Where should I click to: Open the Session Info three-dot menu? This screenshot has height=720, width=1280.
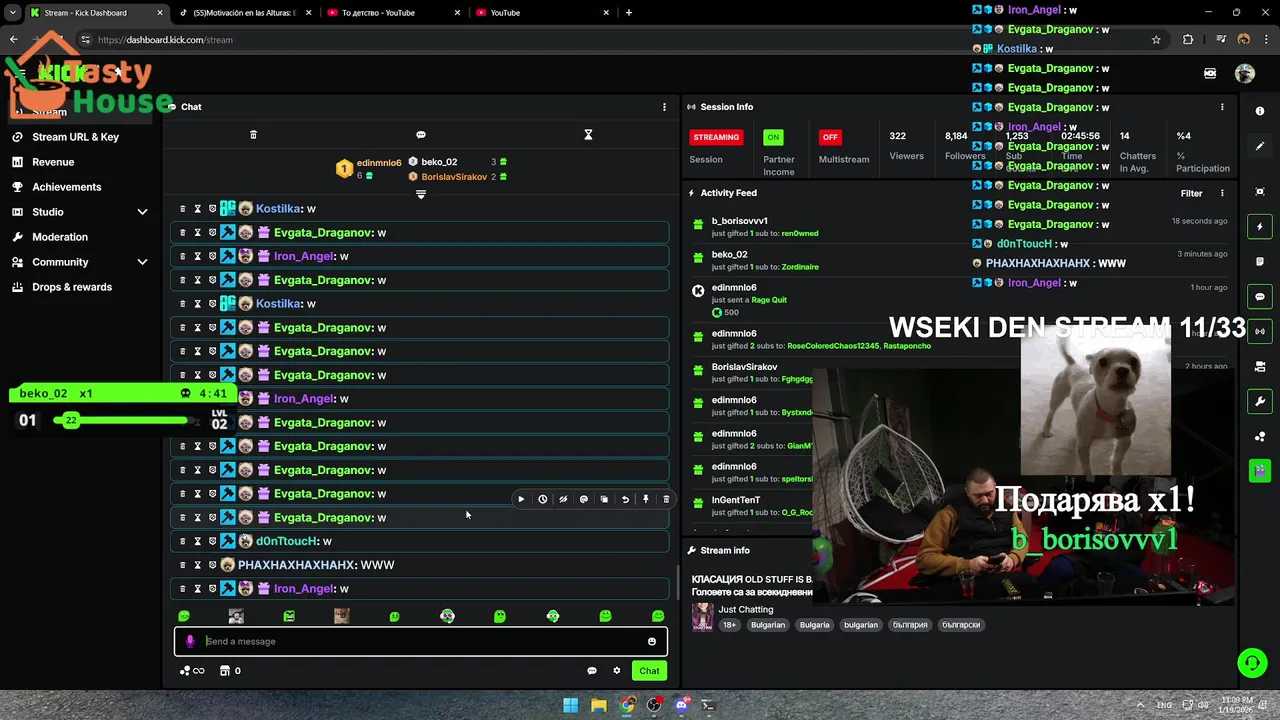[x=1222, y=107]
